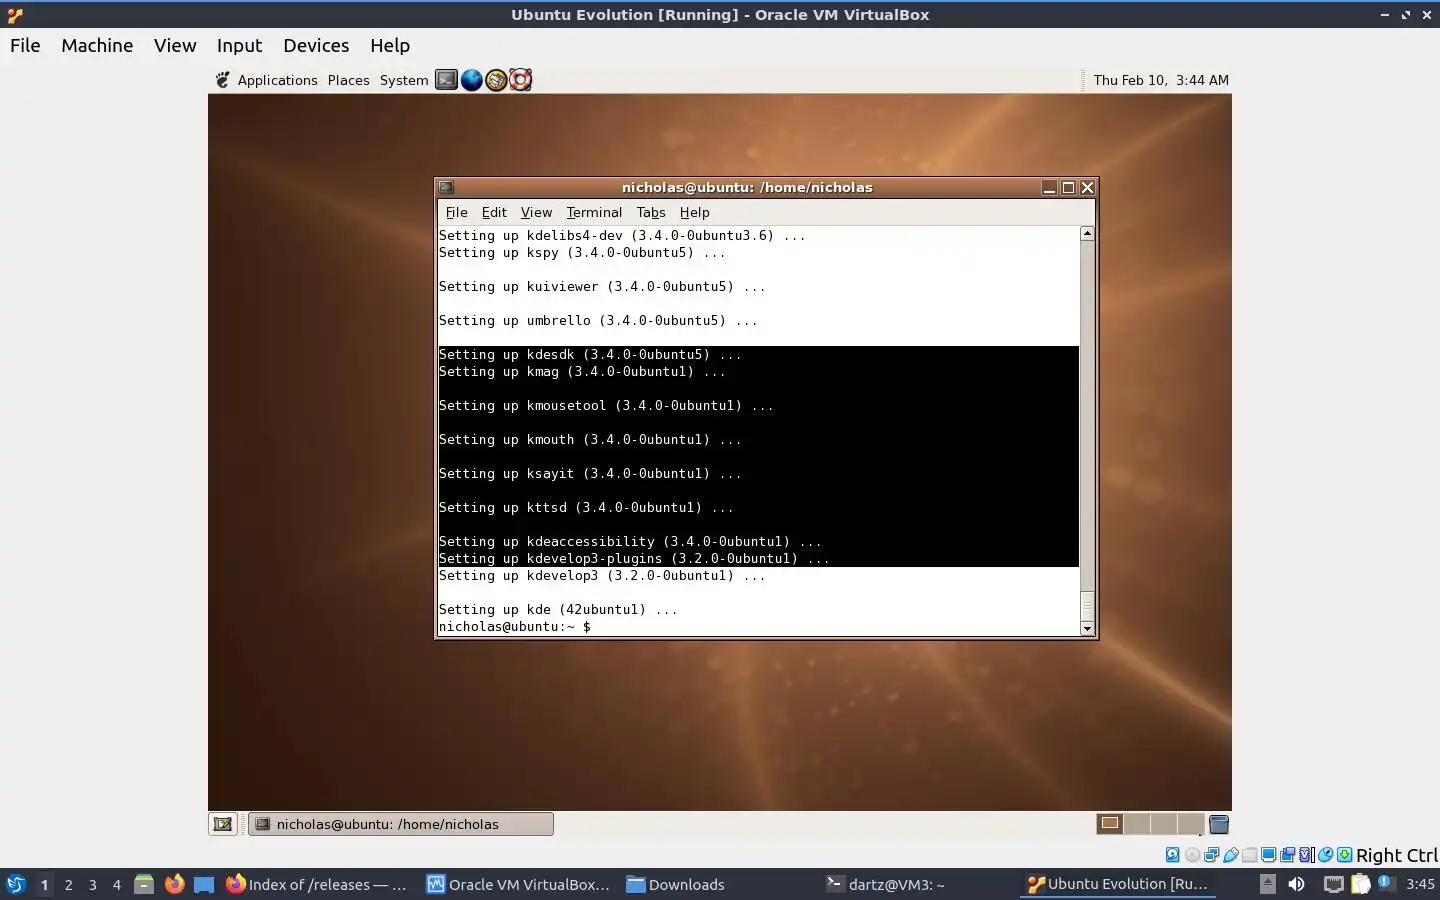Open the VirtualBox Machine menu
This screenshot has height=900, width=1440.
coord(97,45)
